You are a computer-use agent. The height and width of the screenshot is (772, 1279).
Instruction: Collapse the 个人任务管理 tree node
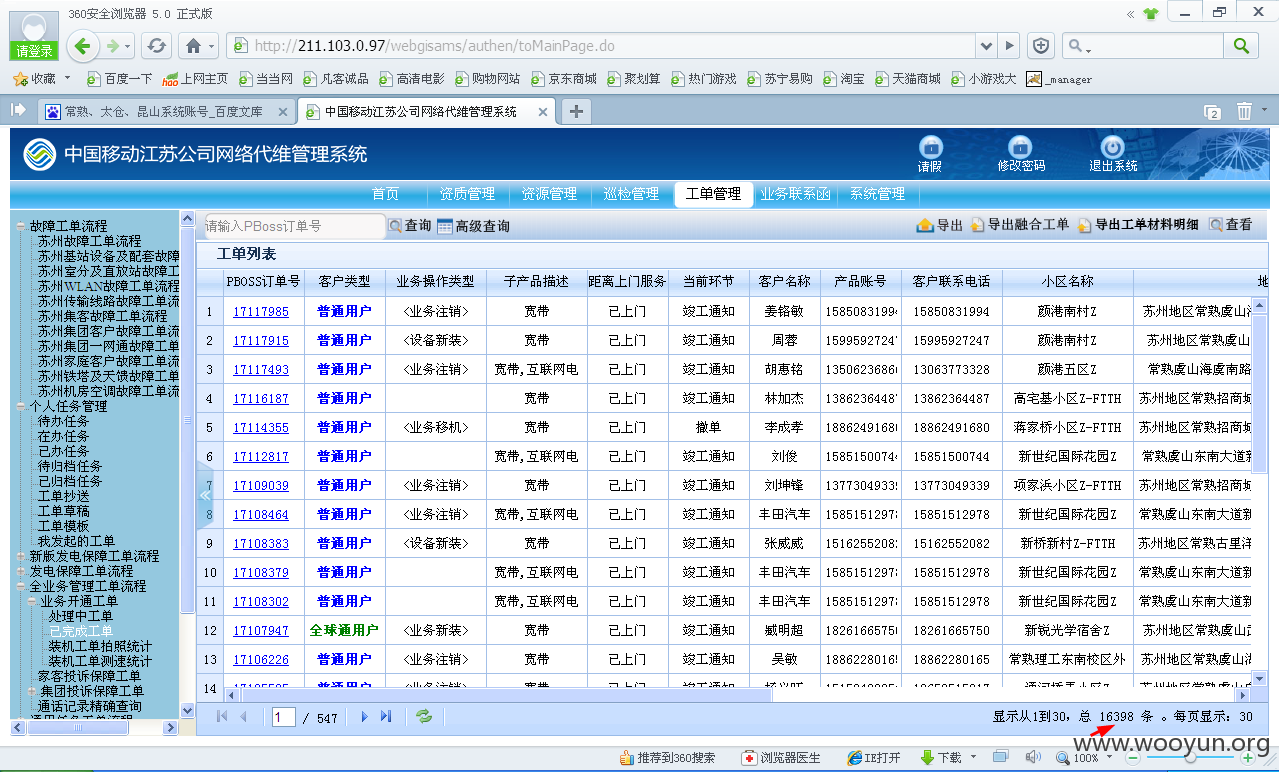pyautogui.click(x=21, y=406)
